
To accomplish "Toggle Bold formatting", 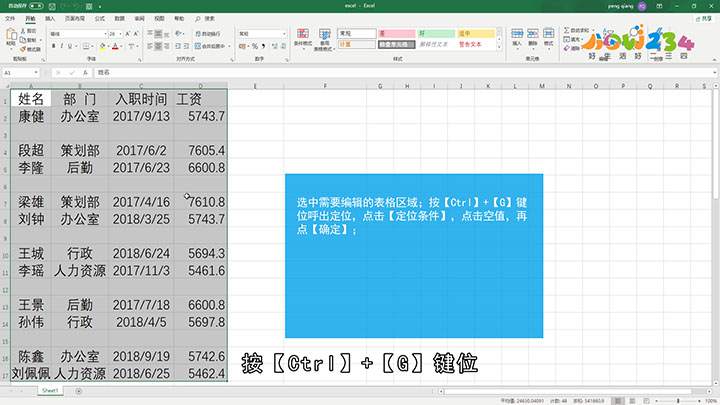I will tap(53, 46).
